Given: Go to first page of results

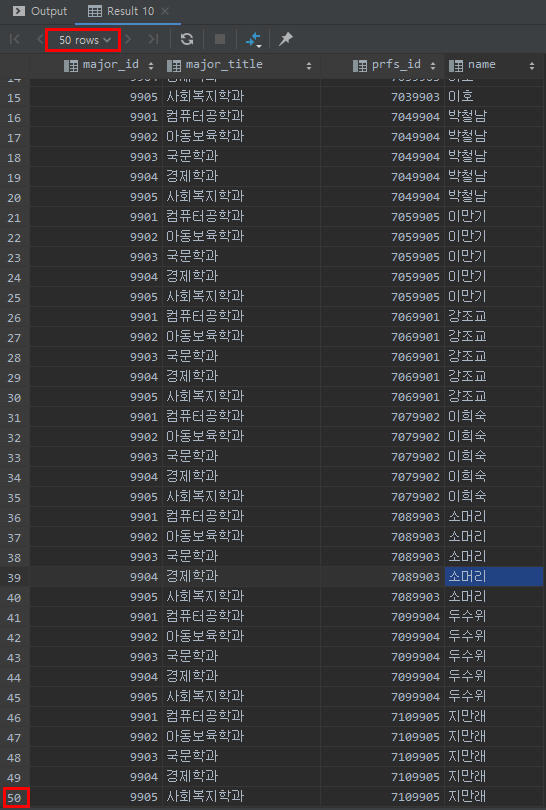Looking at the screenshot, I should [x=14, y=39].
